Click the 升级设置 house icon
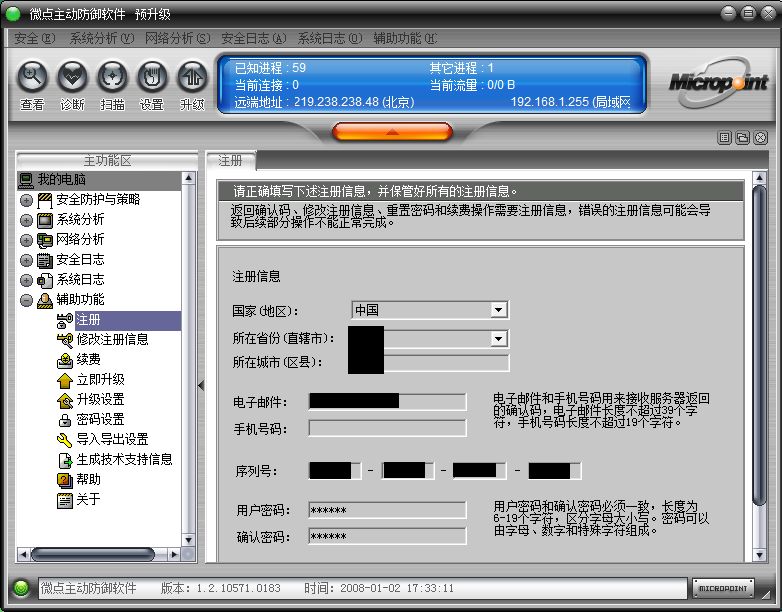The image size is (782, 612). [x=65, y=400]
